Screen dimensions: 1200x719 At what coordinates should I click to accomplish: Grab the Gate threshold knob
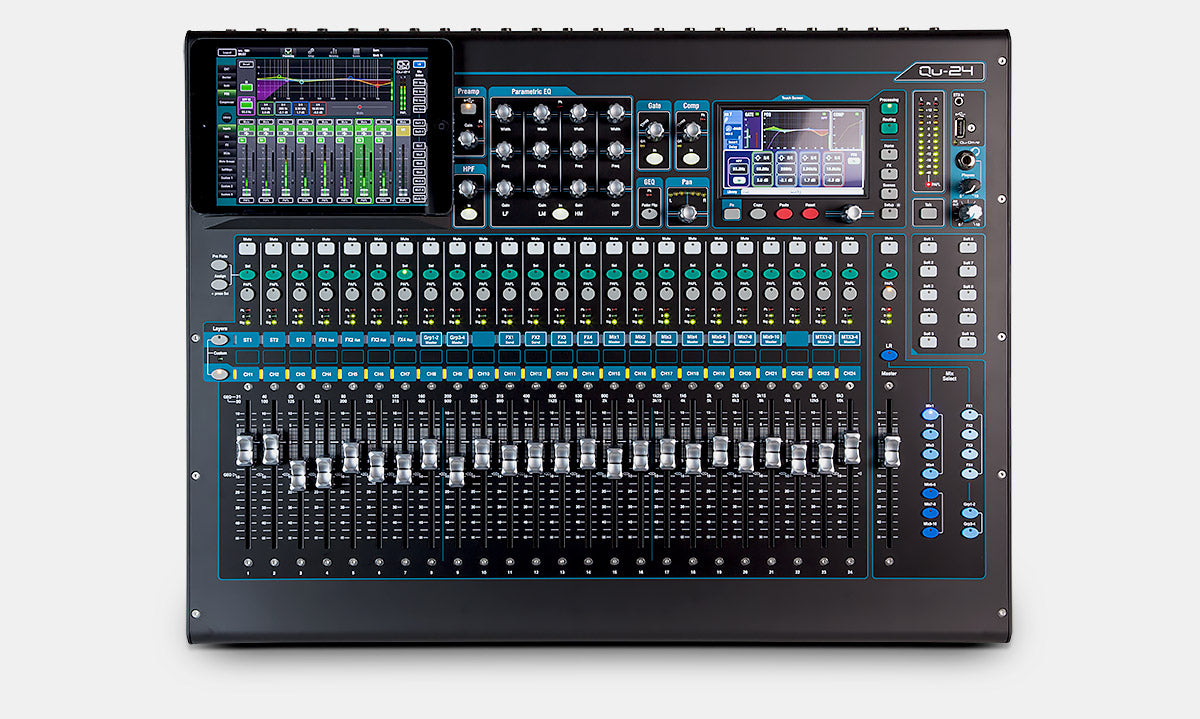pyautogui.click(x=654, y=129)
